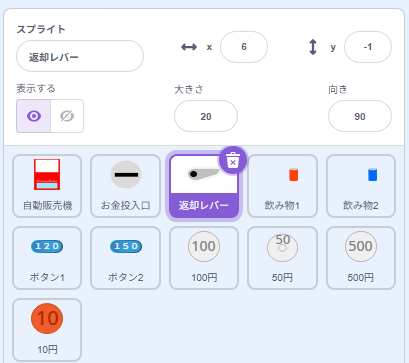Image resolution: width=409 pixels, height=363 pixels.
Task: Click the 大きさ size field
Action: click(x=206, y=116)
